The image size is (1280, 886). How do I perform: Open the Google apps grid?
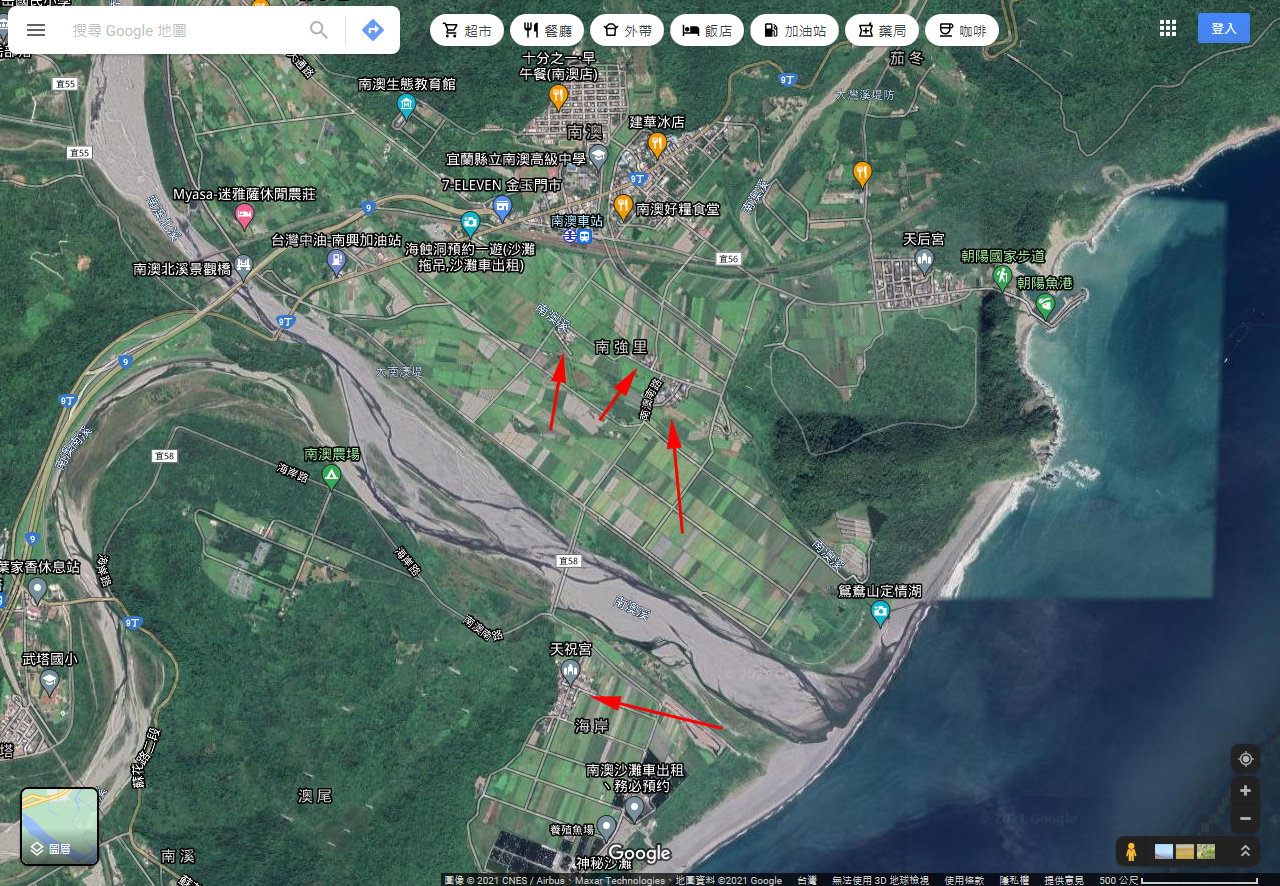coord(1167,28)
